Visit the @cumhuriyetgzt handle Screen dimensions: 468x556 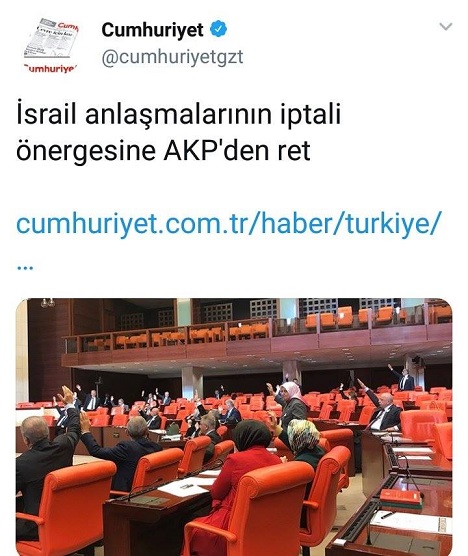point(173,57)
